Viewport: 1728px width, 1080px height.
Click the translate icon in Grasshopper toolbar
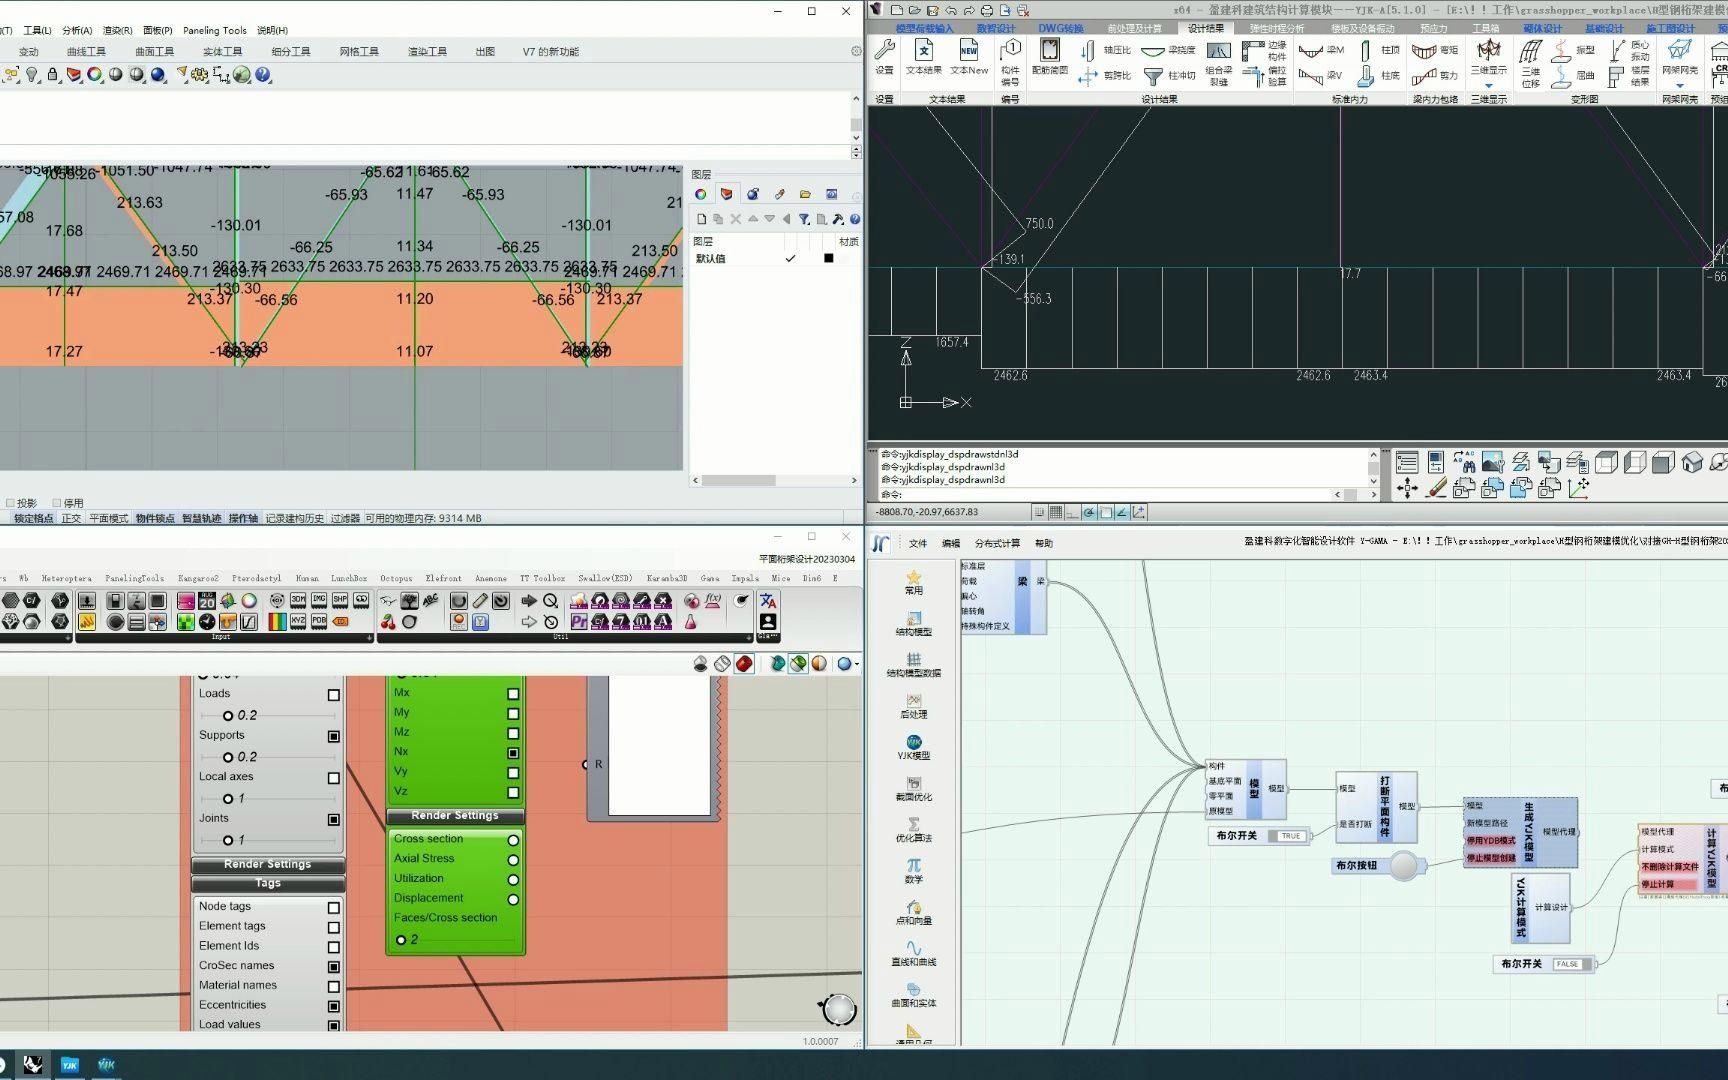[x=768, y=601]
